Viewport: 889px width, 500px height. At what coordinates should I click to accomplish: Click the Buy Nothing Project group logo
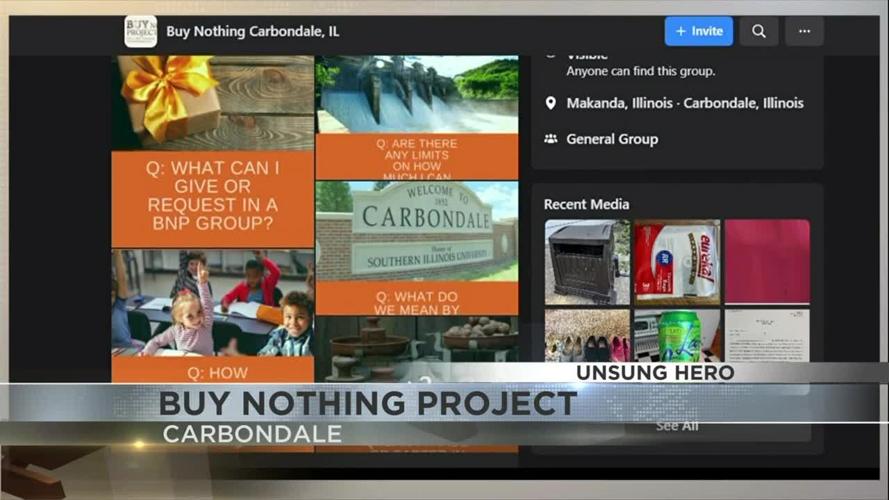point(141,31)
